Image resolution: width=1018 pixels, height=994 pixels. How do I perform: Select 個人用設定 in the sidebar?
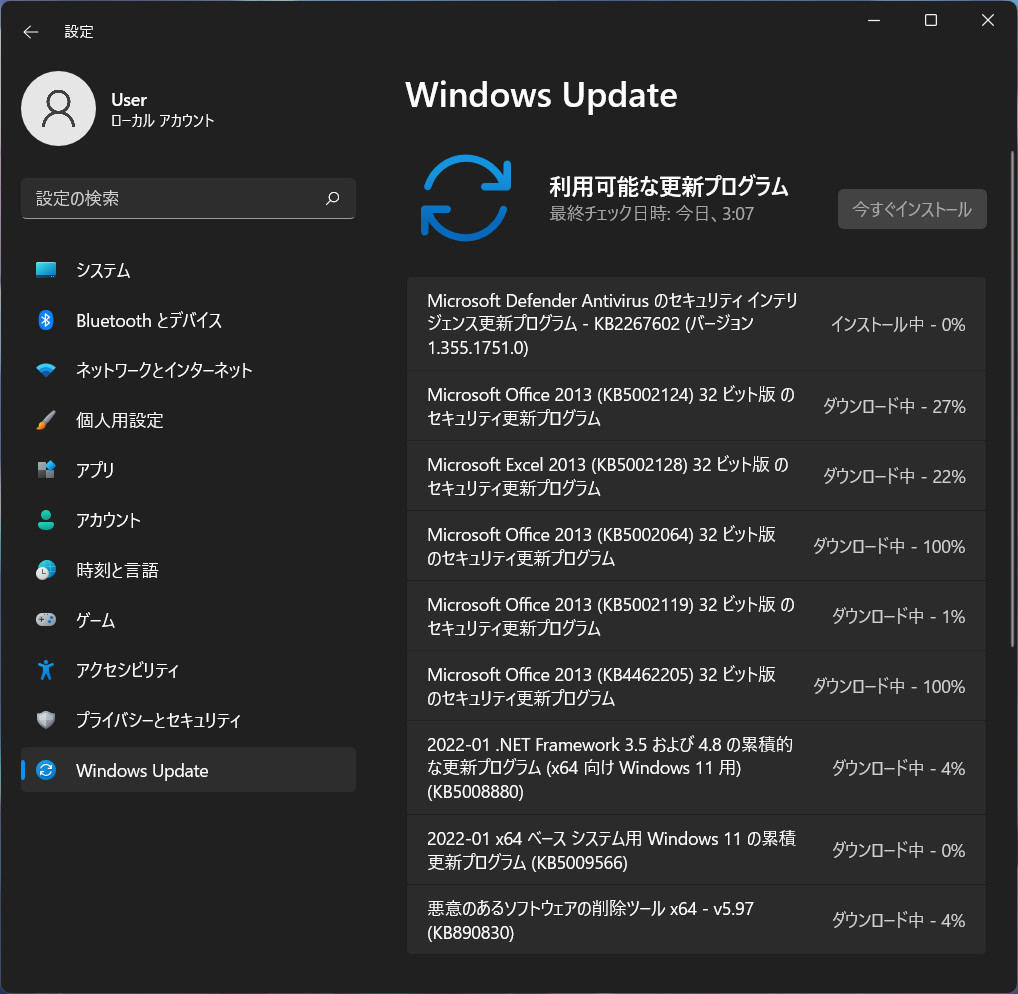(188, 420)
